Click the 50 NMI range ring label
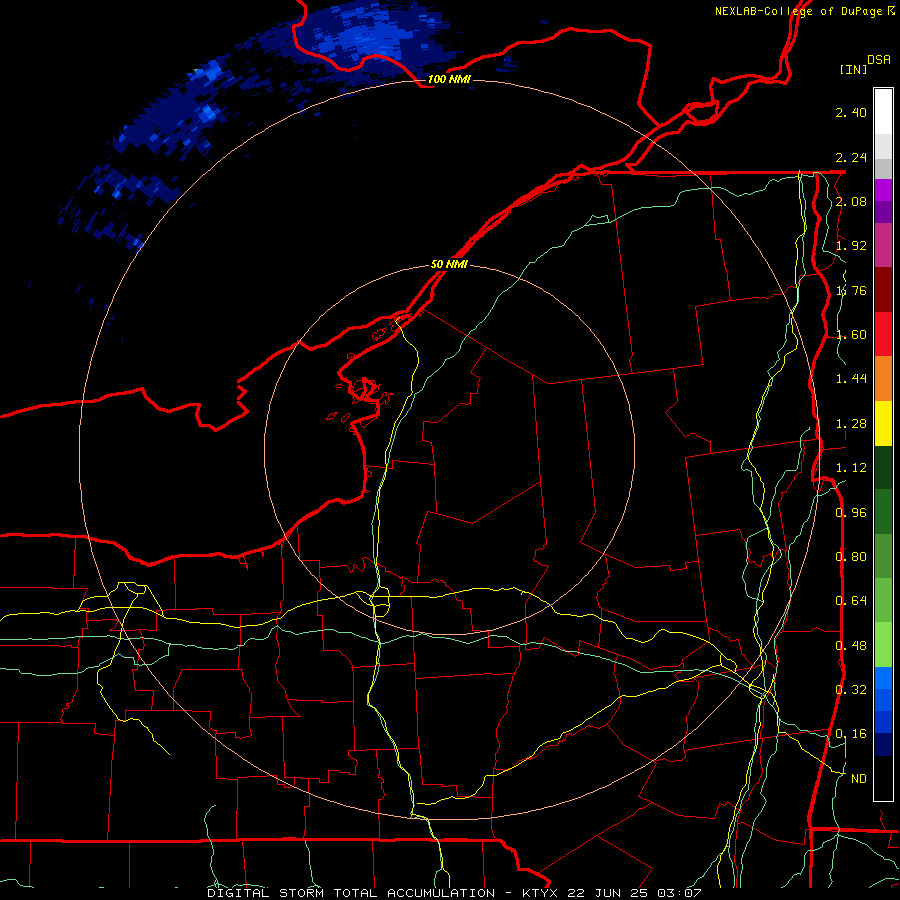 [449, 265]
